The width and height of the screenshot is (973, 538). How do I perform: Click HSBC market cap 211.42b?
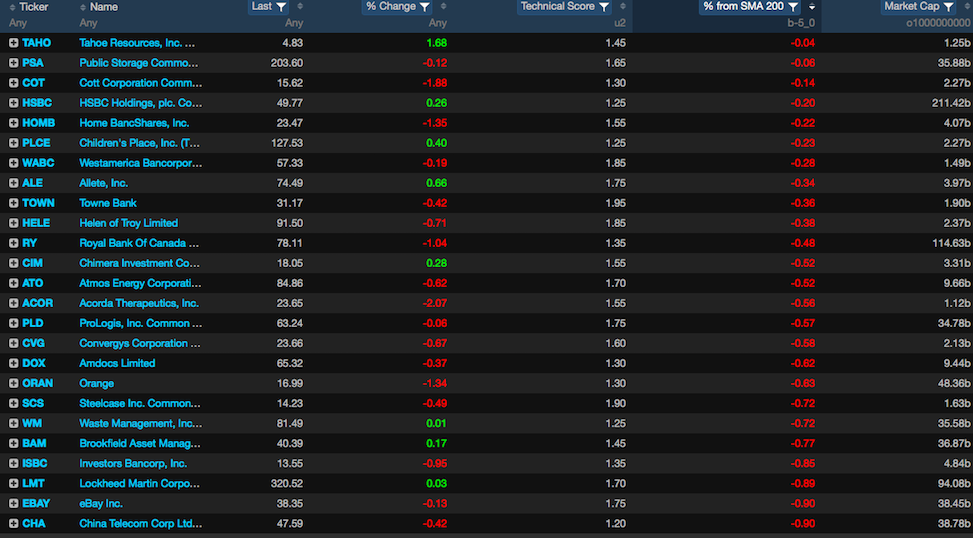951,103
